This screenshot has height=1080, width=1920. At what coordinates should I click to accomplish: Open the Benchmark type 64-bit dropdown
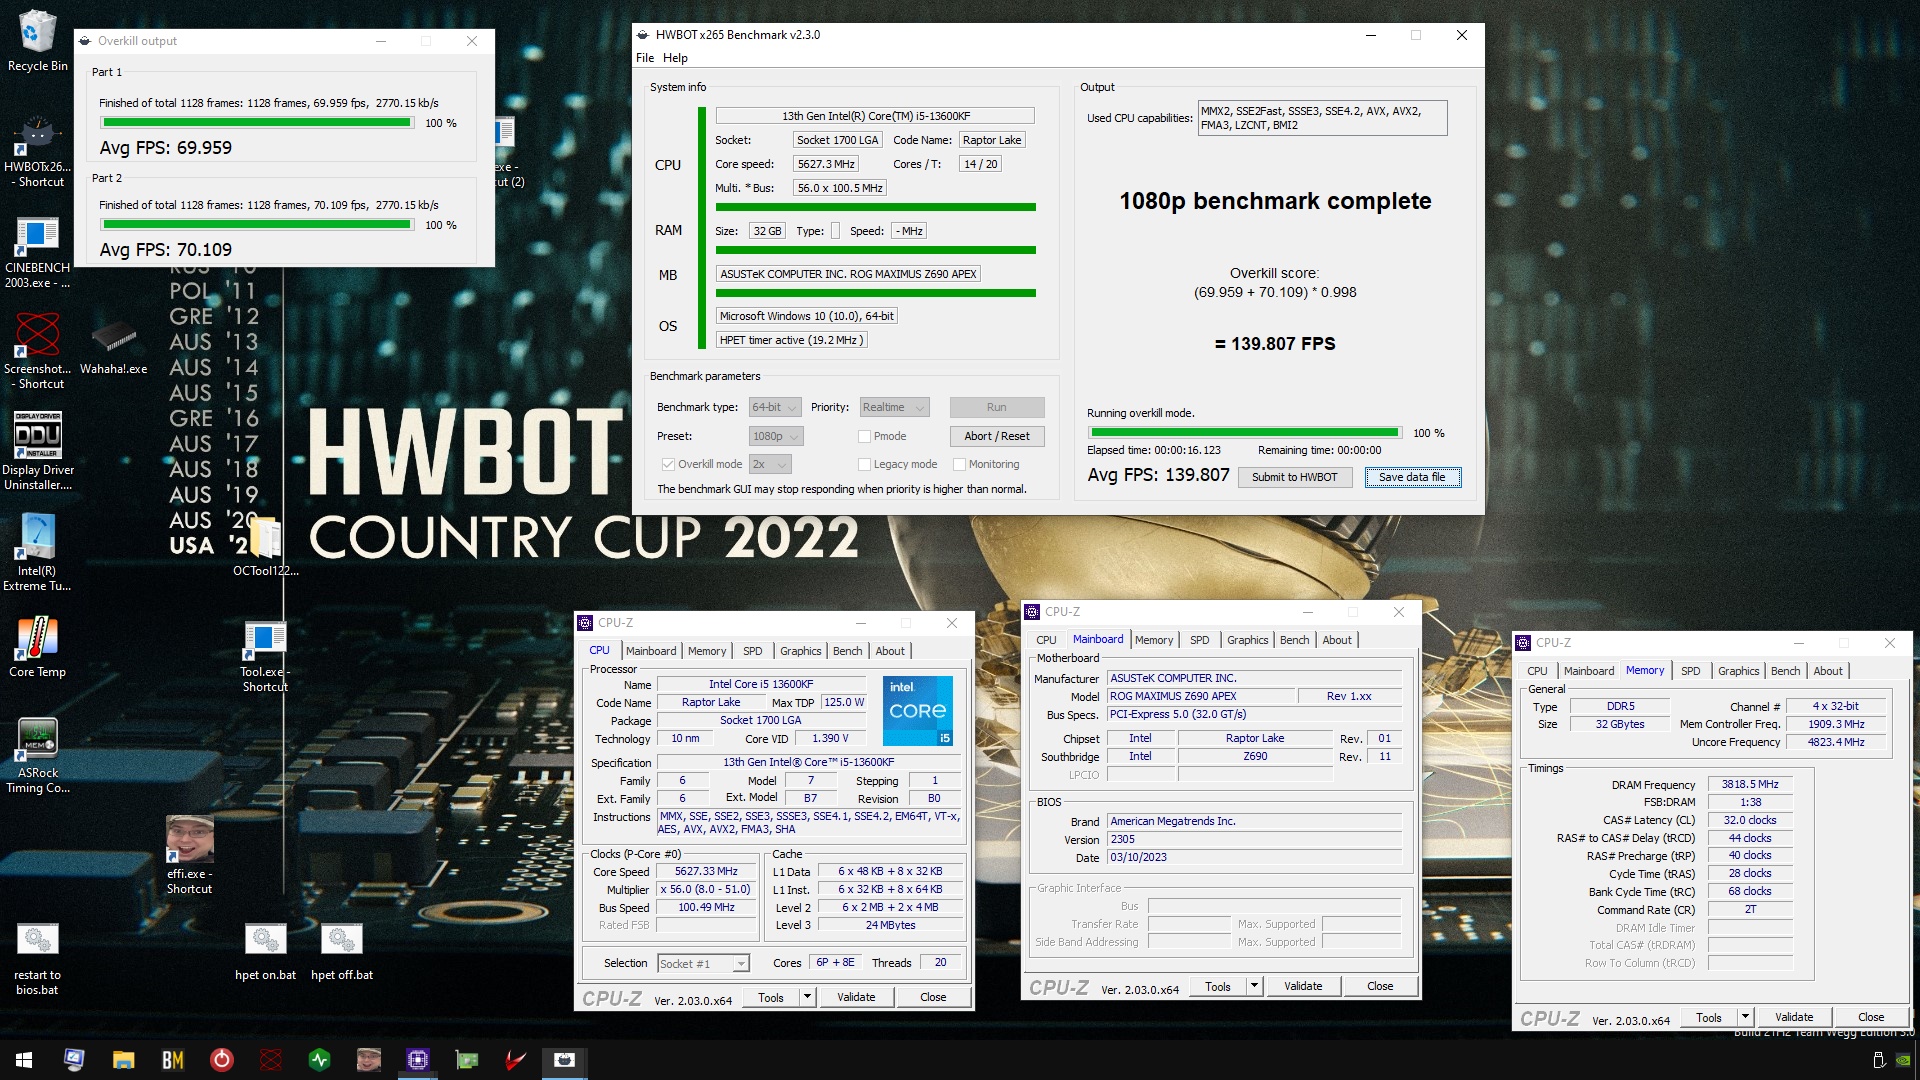[775, 407]
